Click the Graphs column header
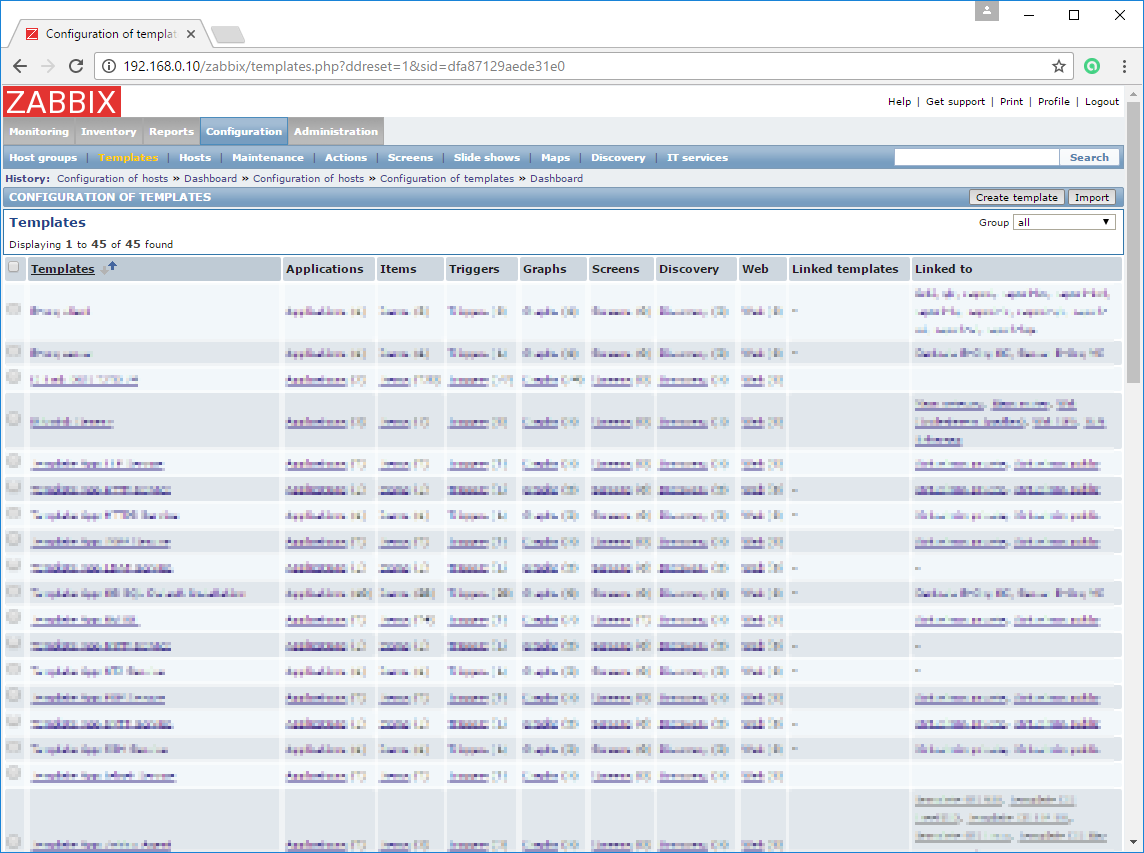1144x853 pixels. tap(544, 269)
